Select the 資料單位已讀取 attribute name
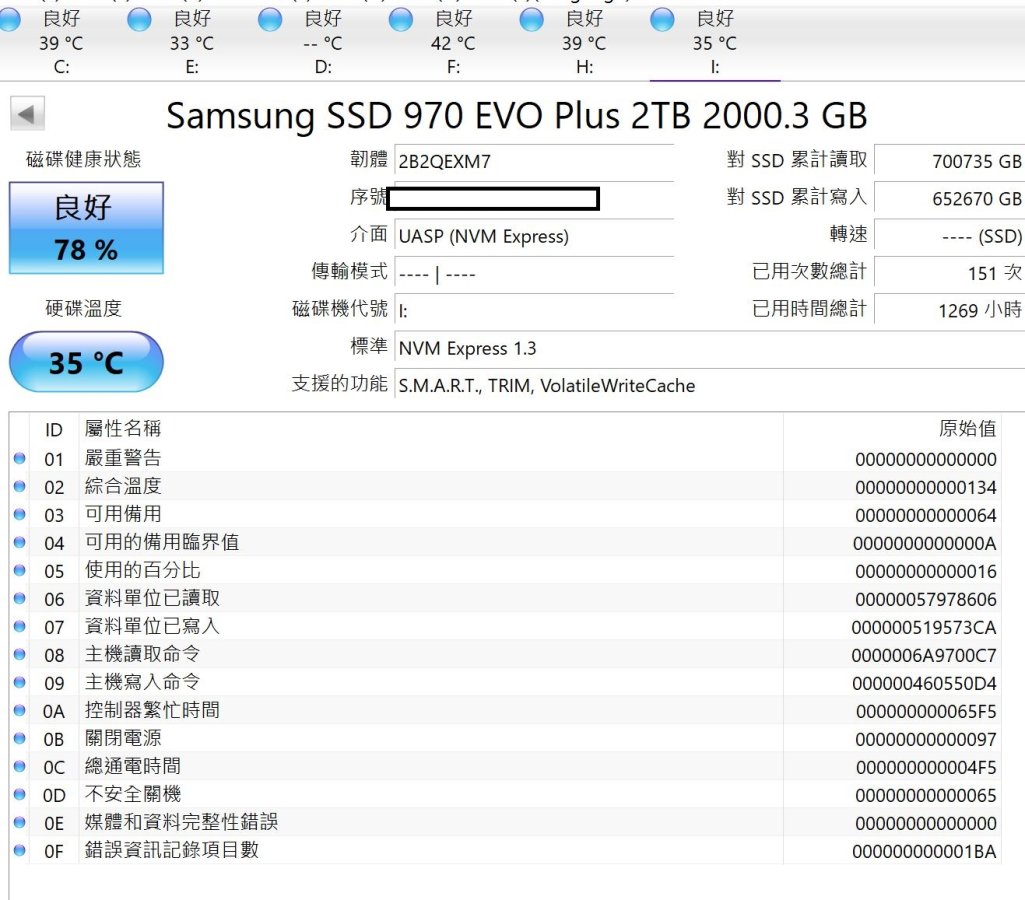Image resolution: width=1025 pixels, height=900 pixels. [152, 598]
